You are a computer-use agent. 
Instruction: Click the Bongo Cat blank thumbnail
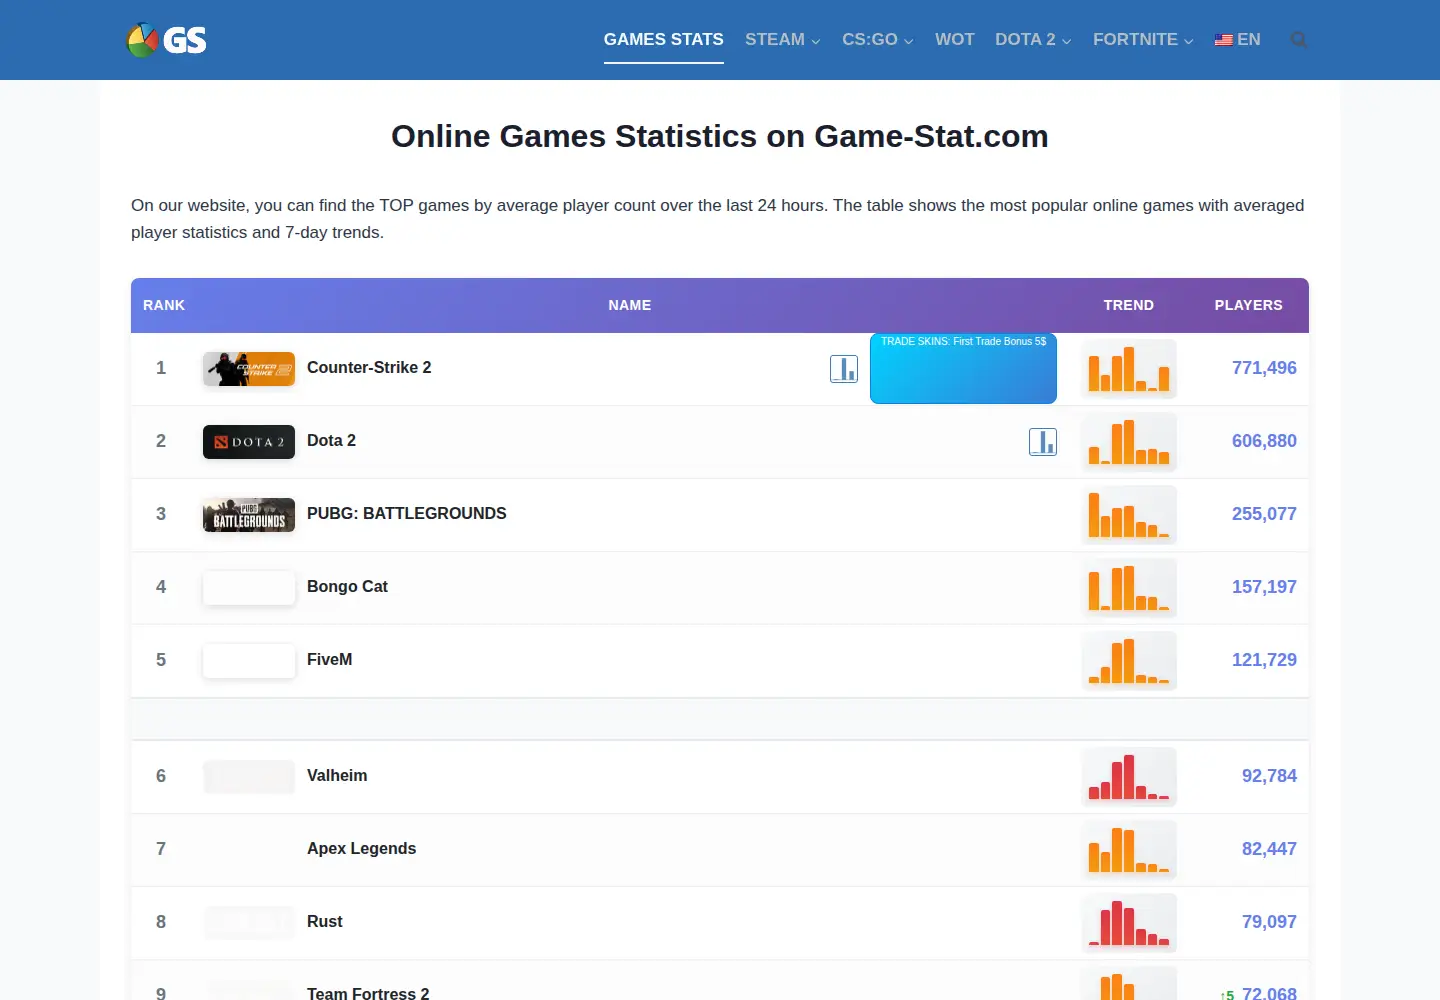tap(249, 588)
